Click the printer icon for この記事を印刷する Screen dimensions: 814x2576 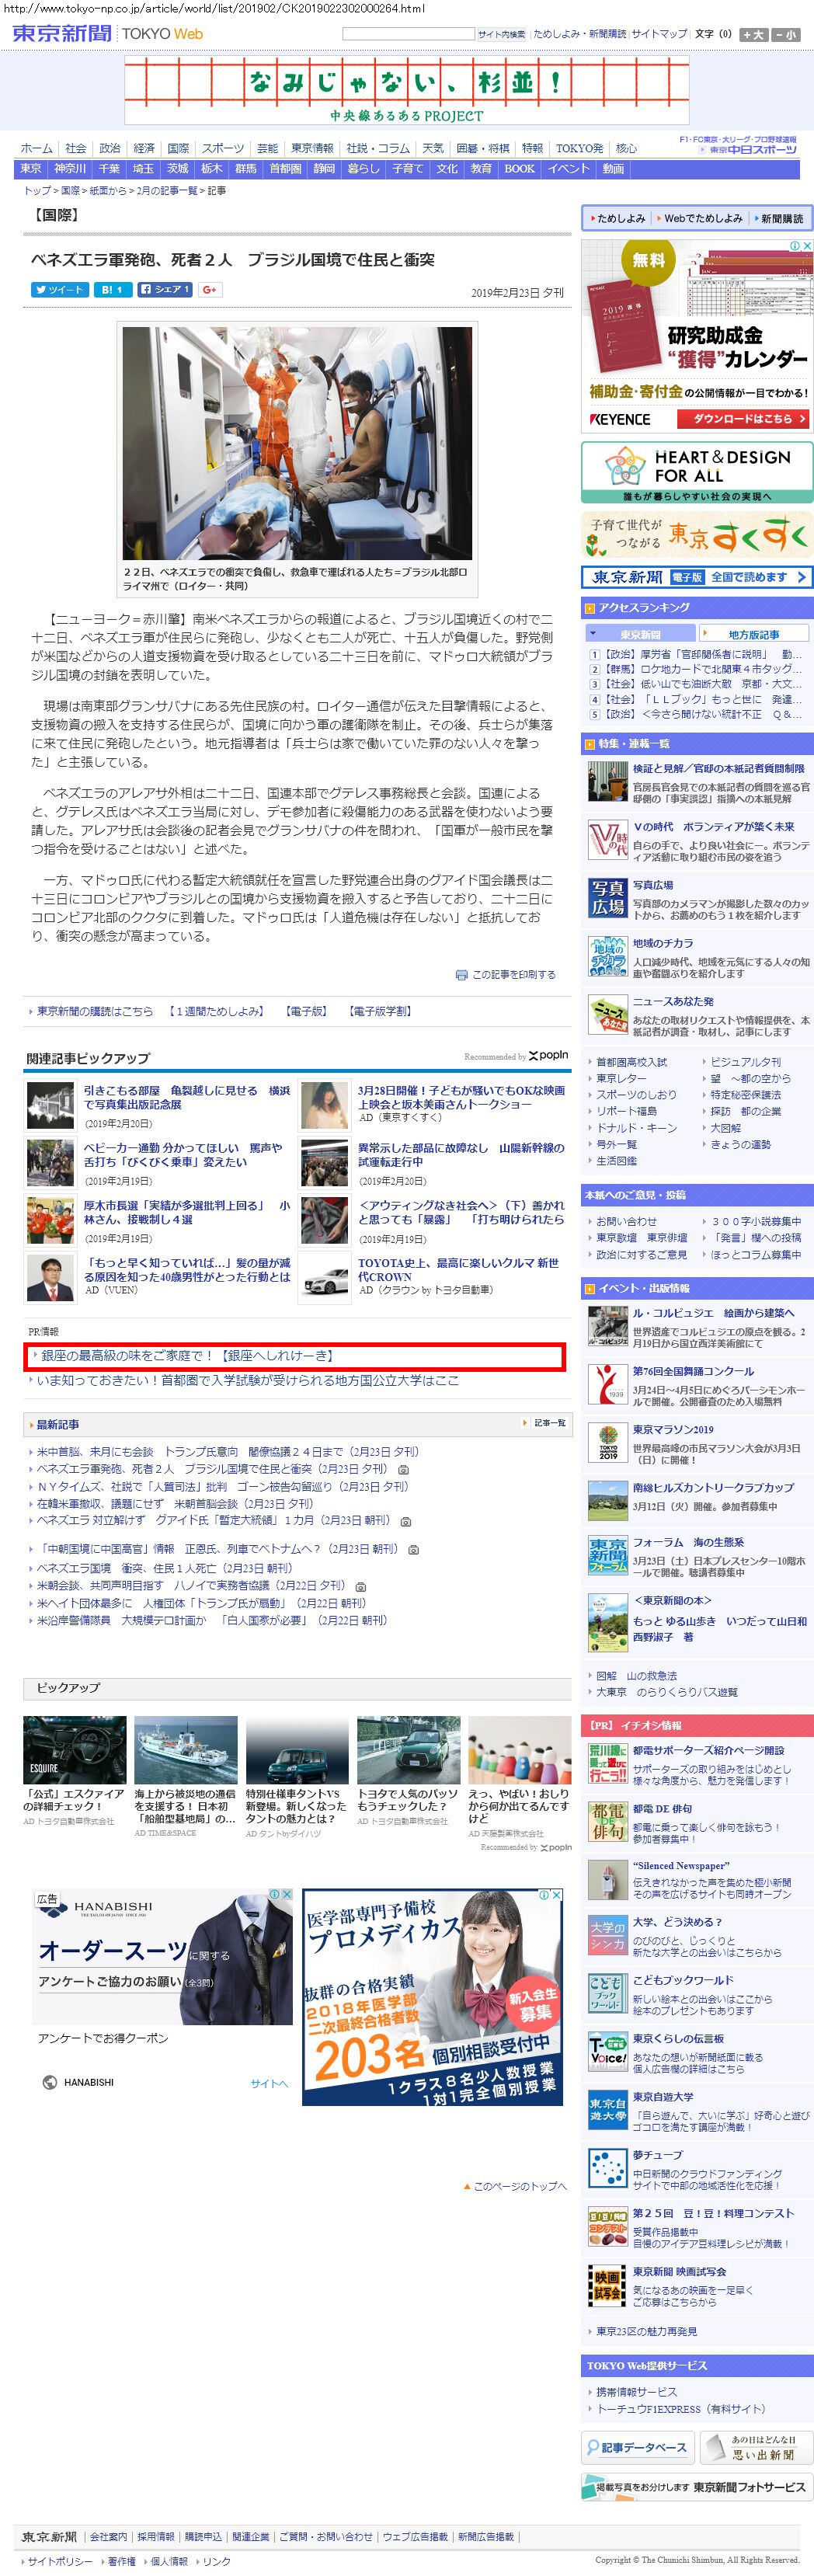coord(461,974)
